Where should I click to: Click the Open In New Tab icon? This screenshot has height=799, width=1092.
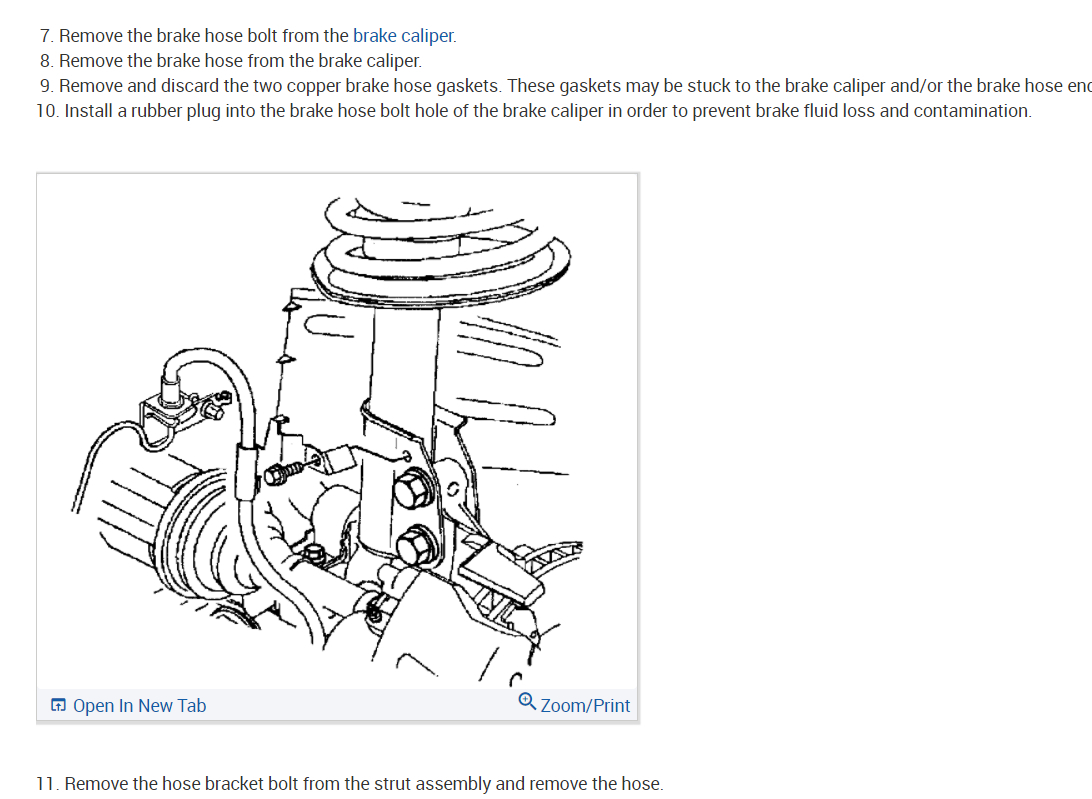pos(58,705)
